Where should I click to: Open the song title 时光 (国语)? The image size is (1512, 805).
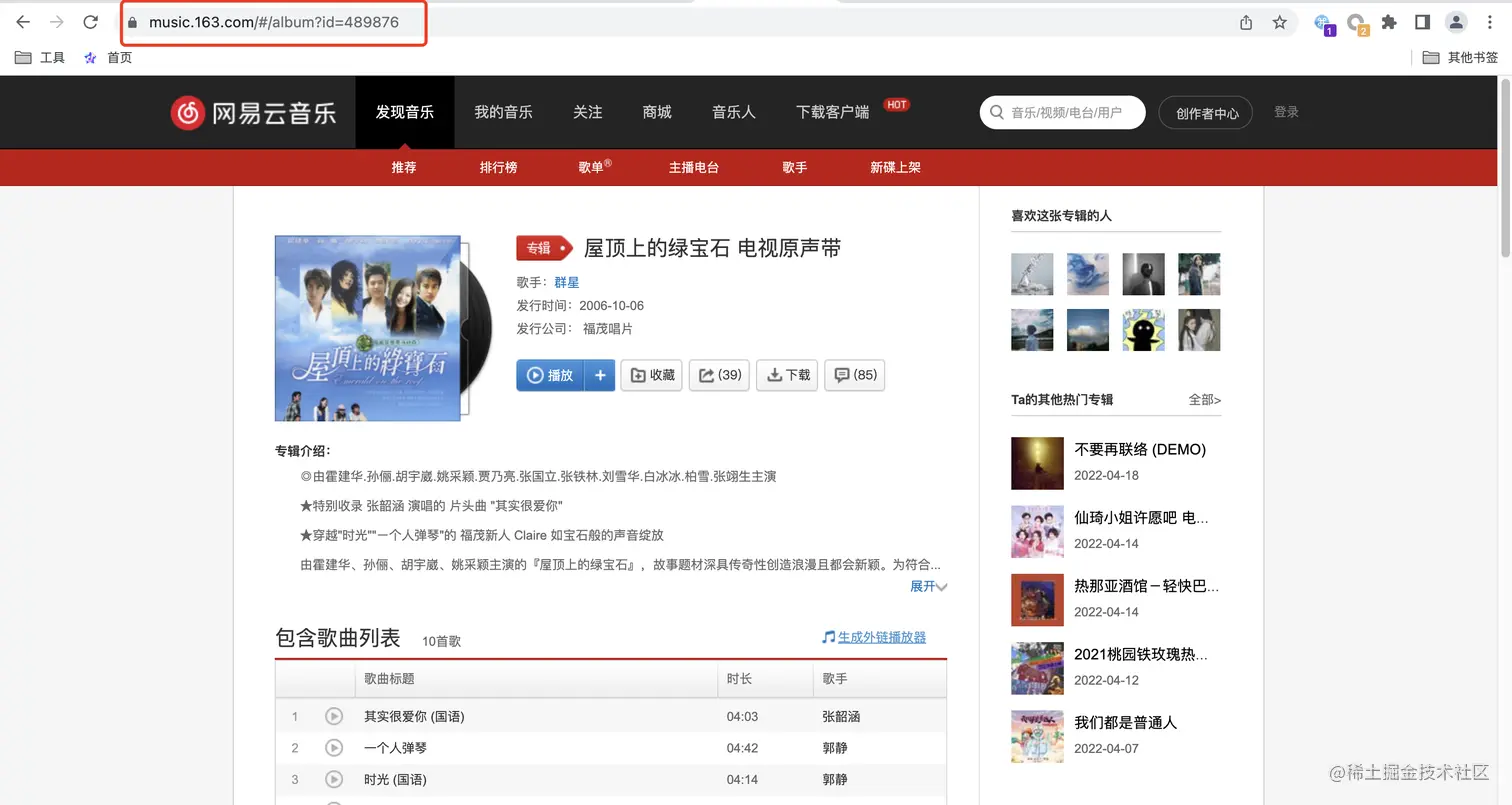(395, 779)
